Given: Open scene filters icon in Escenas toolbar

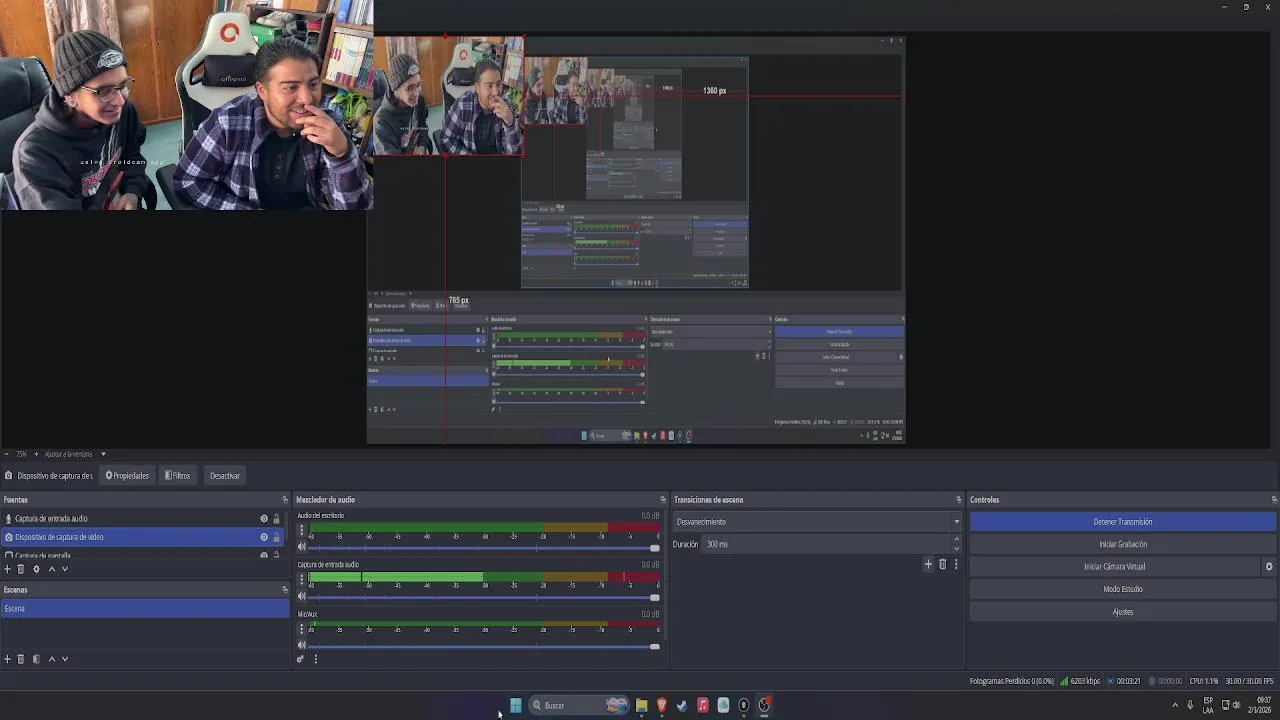Looking at the screenshot, I should point(36,659).
